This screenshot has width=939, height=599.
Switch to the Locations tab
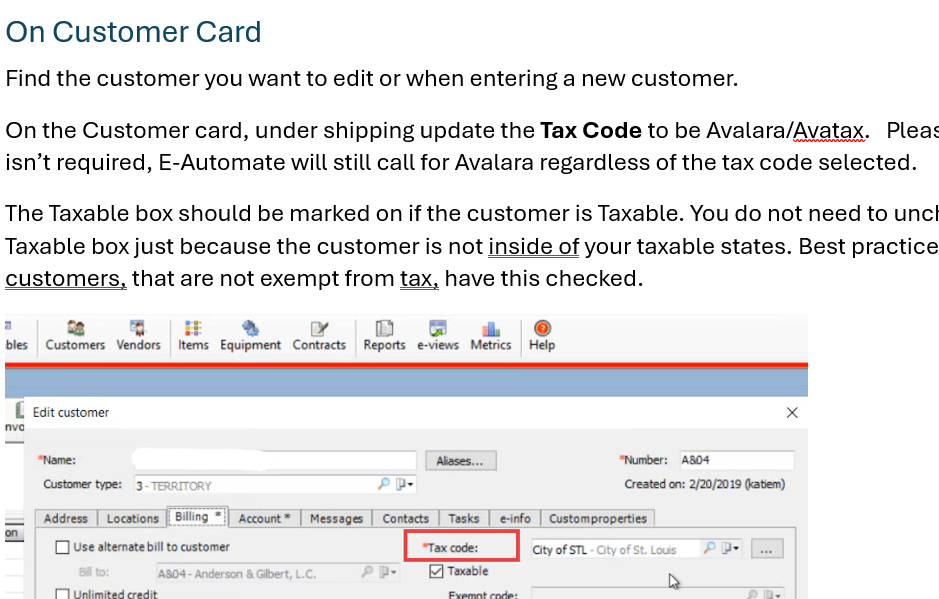pos(132,518)
